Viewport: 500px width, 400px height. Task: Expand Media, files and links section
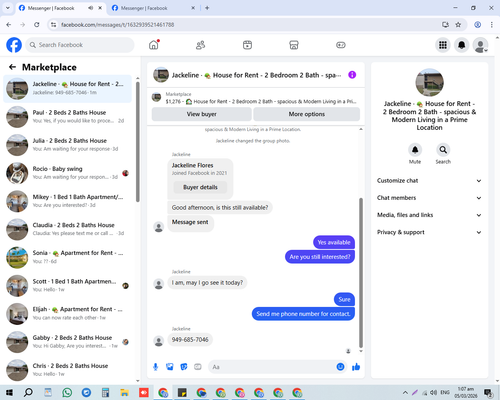[x=429, y=215]
